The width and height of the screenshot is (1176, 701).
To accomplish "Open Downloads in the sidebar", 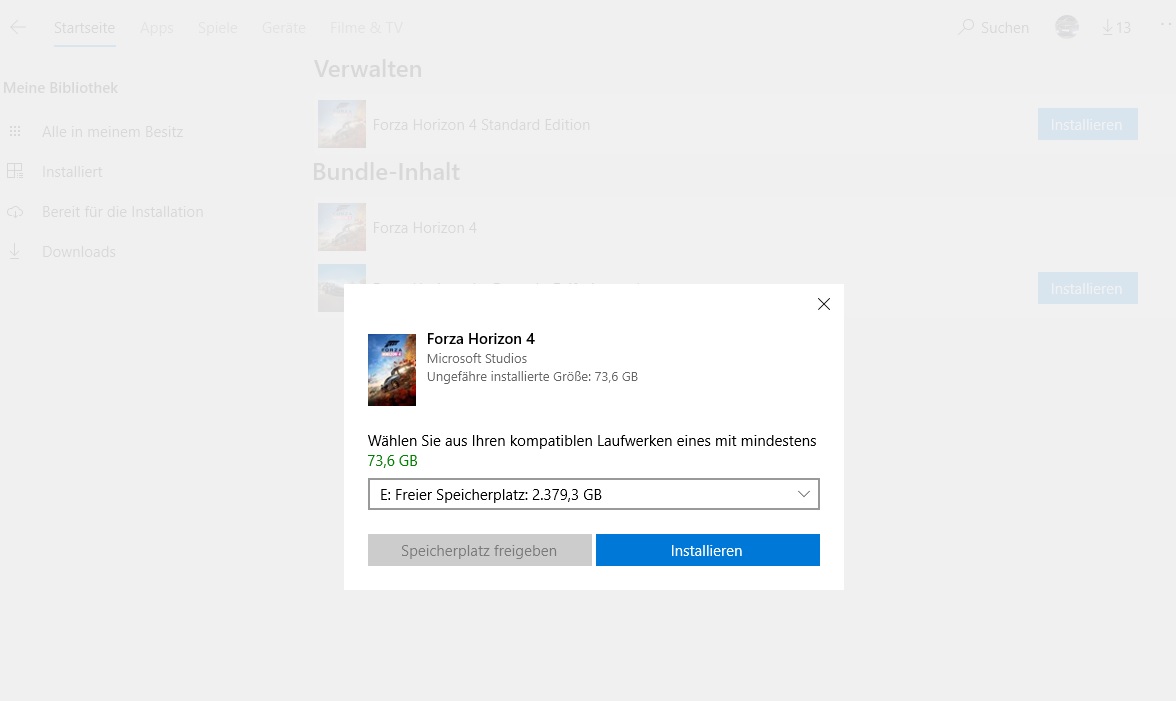I will click(79, 252).
